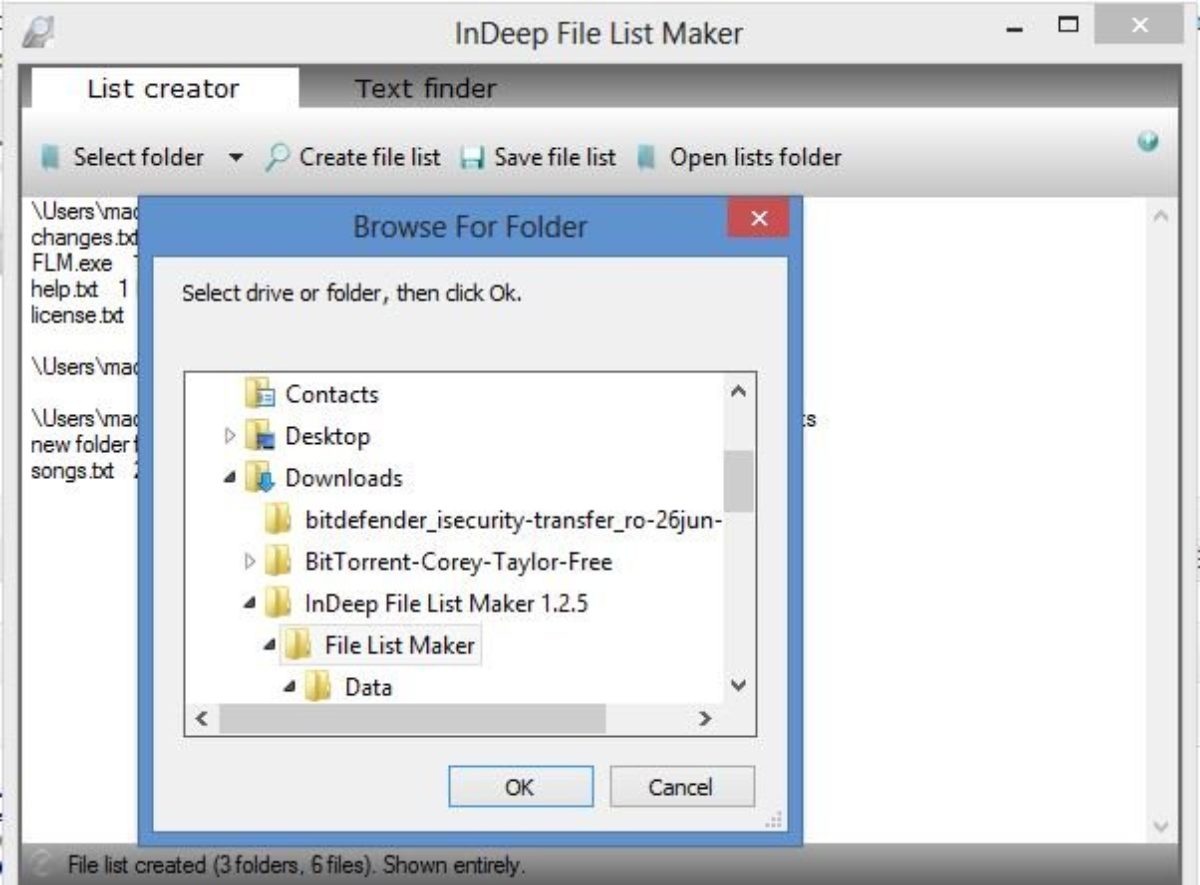Viewport: 1200px width, 885px height.
Task: Click Open lists folder in the toolbar
Action: click(x=755, y=157)
